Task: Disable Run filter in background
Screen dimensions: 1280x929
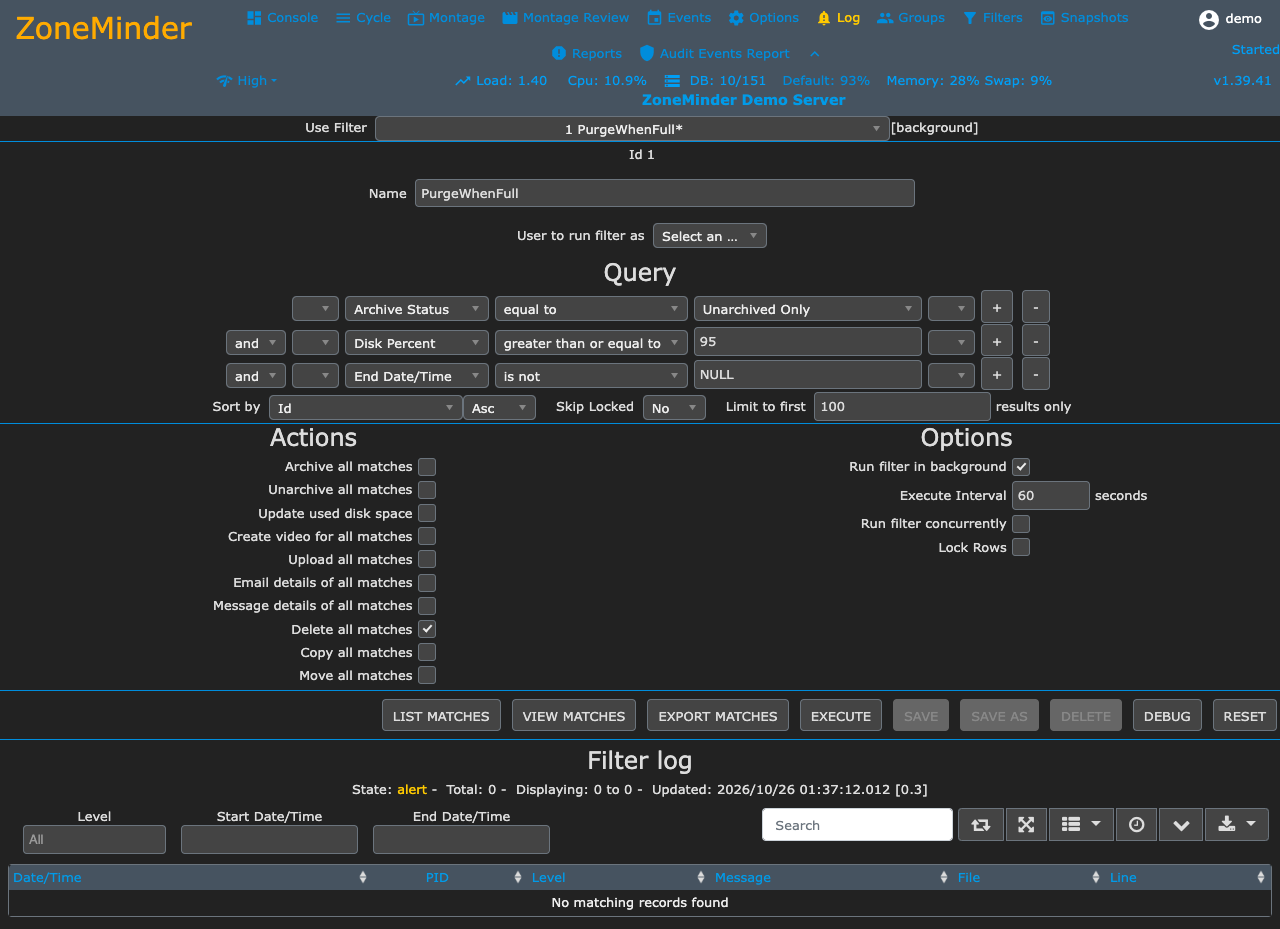Action: (1021, 467)
